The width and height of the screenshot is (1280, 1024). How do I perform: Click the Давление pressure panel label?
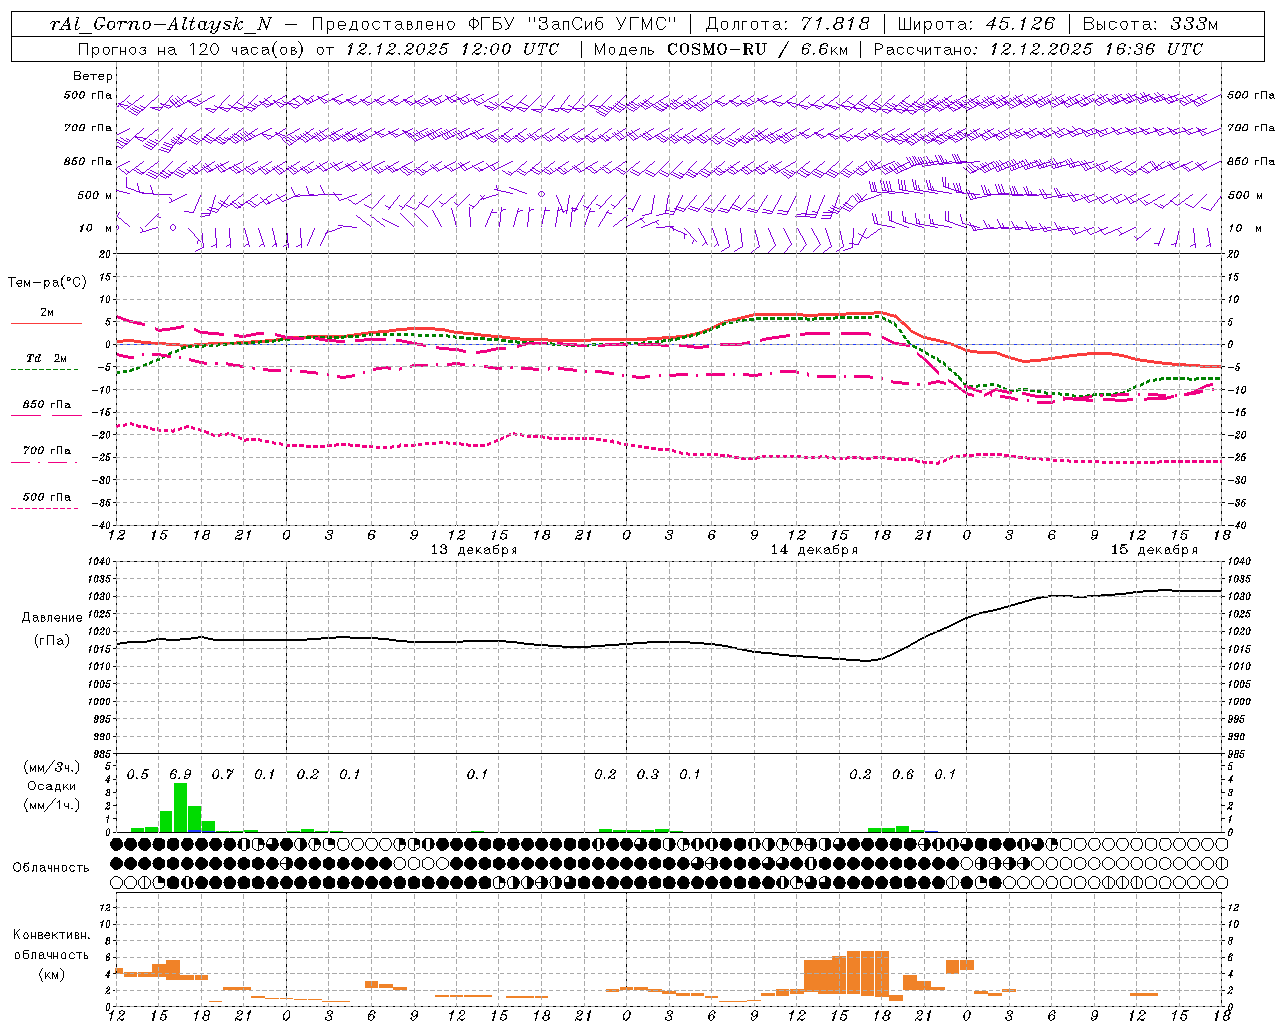(52, 618)
